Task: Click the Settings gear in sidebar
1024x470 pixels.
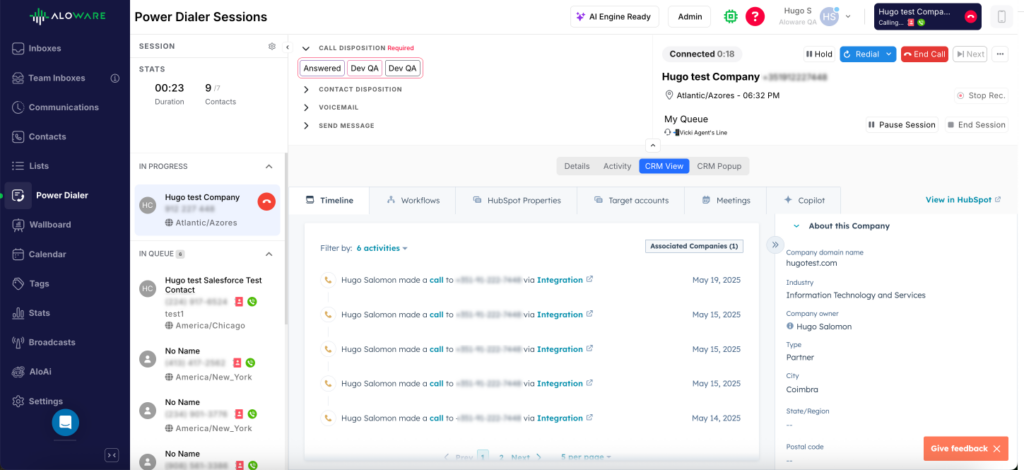Action: [x=18, y=401]
